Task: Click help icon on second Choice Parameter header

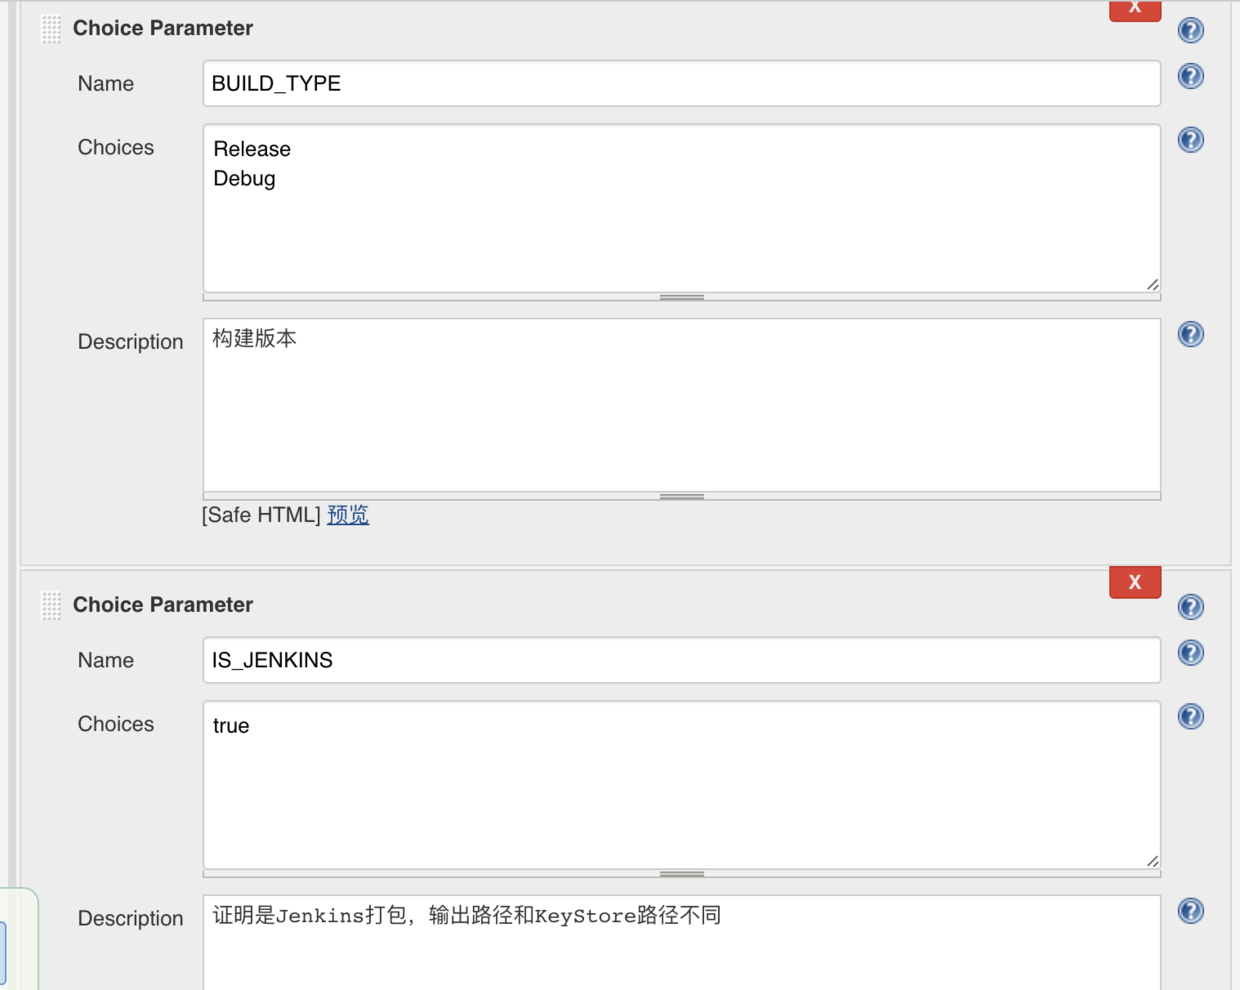Action: [x=1190, y=606]
